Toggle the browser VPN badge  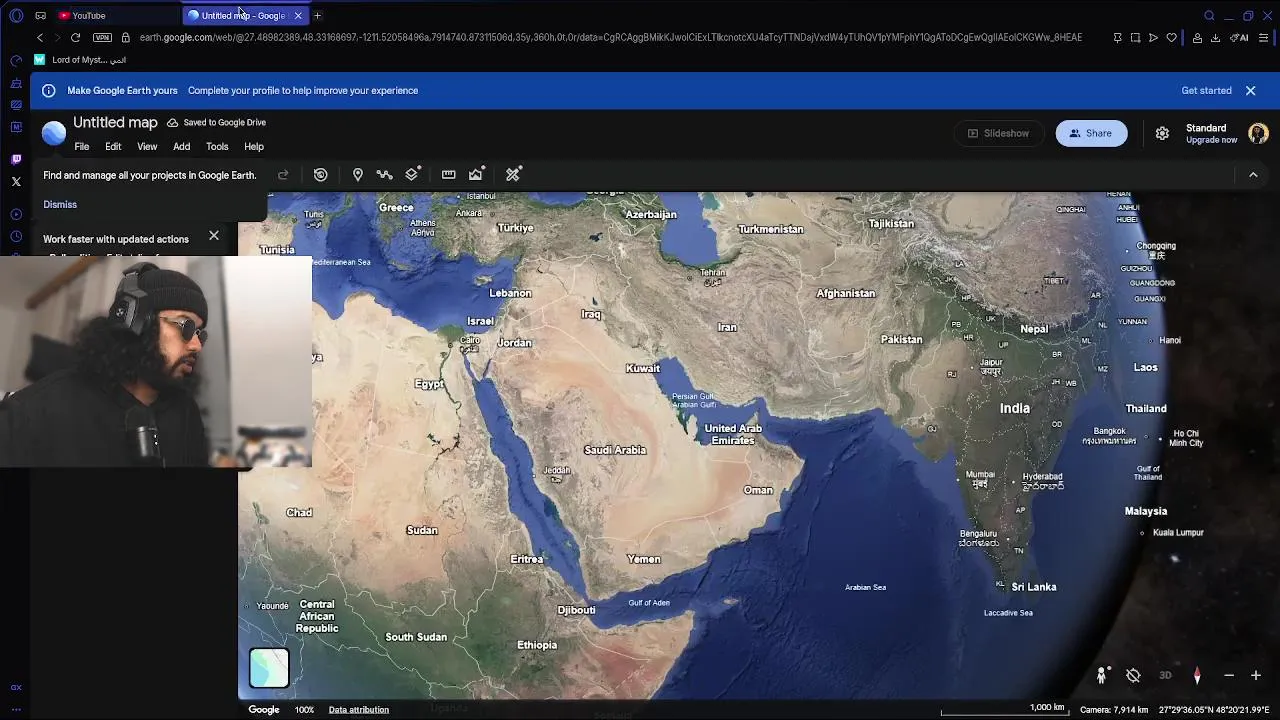pyautogui.click(x=102, y=37)
